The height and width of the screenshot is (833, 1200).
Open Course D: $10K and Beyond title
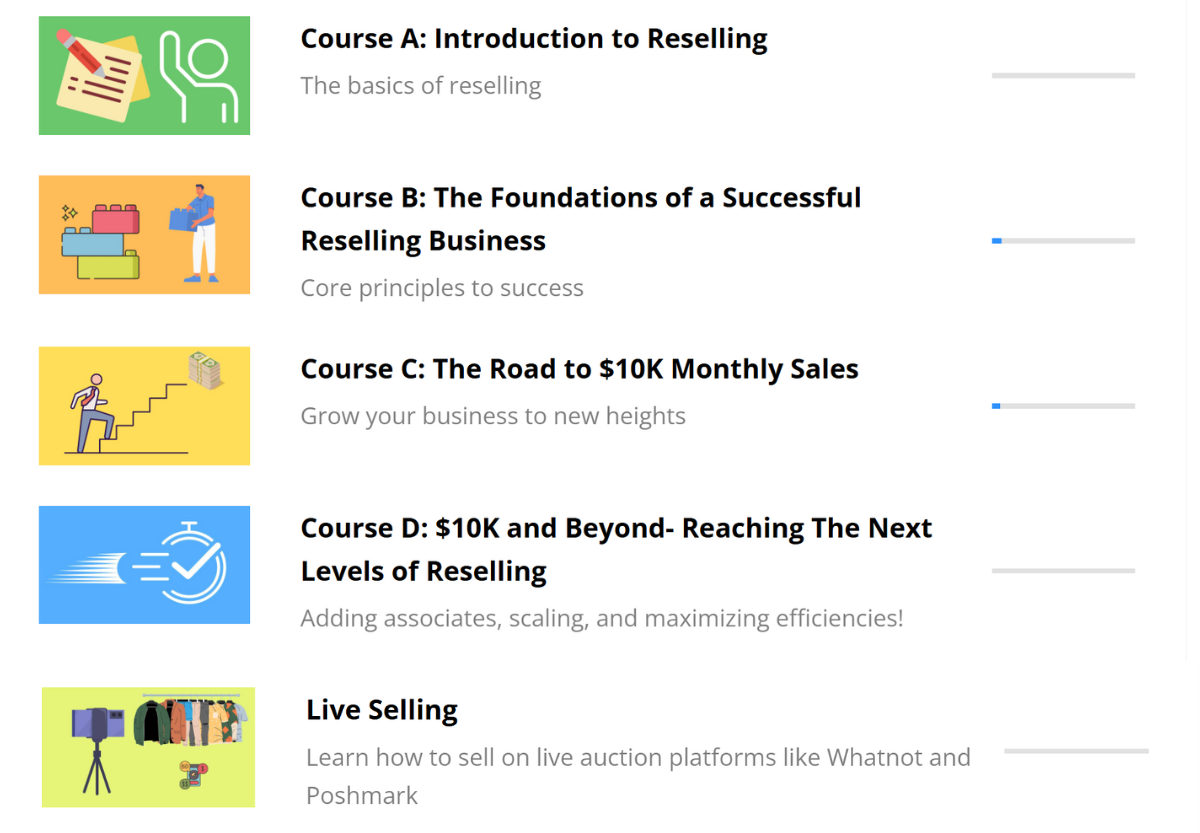pyautogui.click(x=616, y=549)
